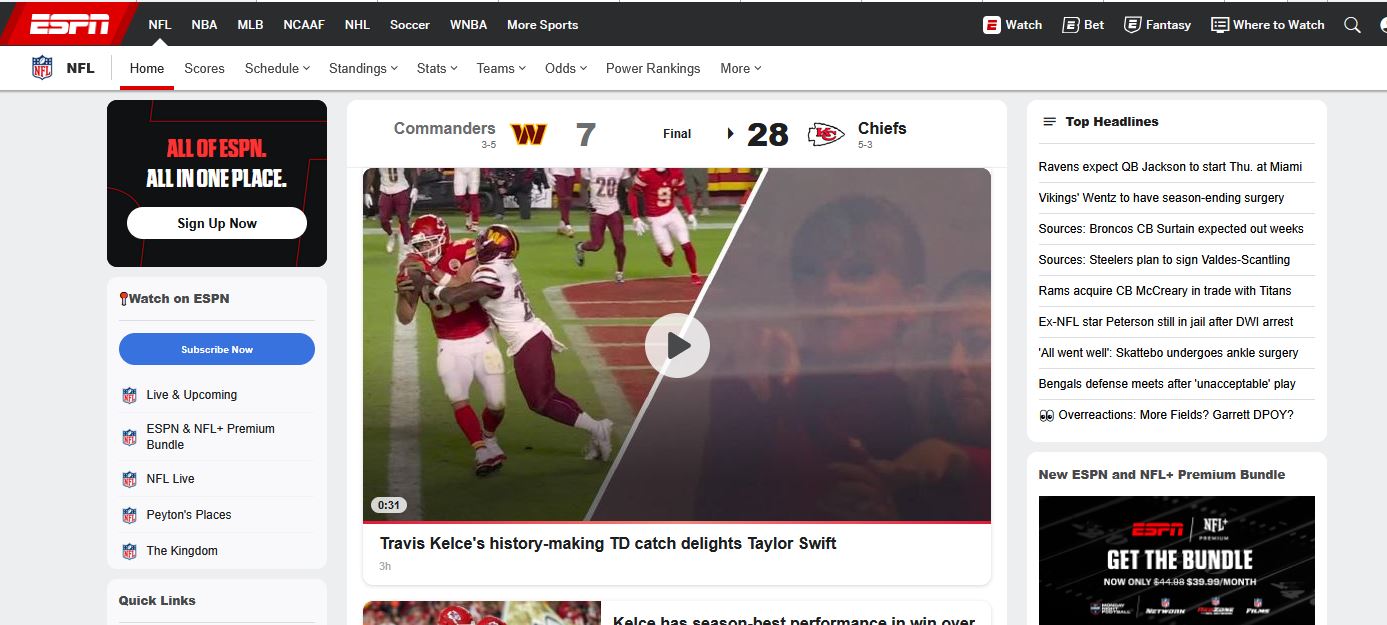Click the Watch icon in top bar
The width and height of the screenshot is (1387, 625).
[x=992, y=25]
